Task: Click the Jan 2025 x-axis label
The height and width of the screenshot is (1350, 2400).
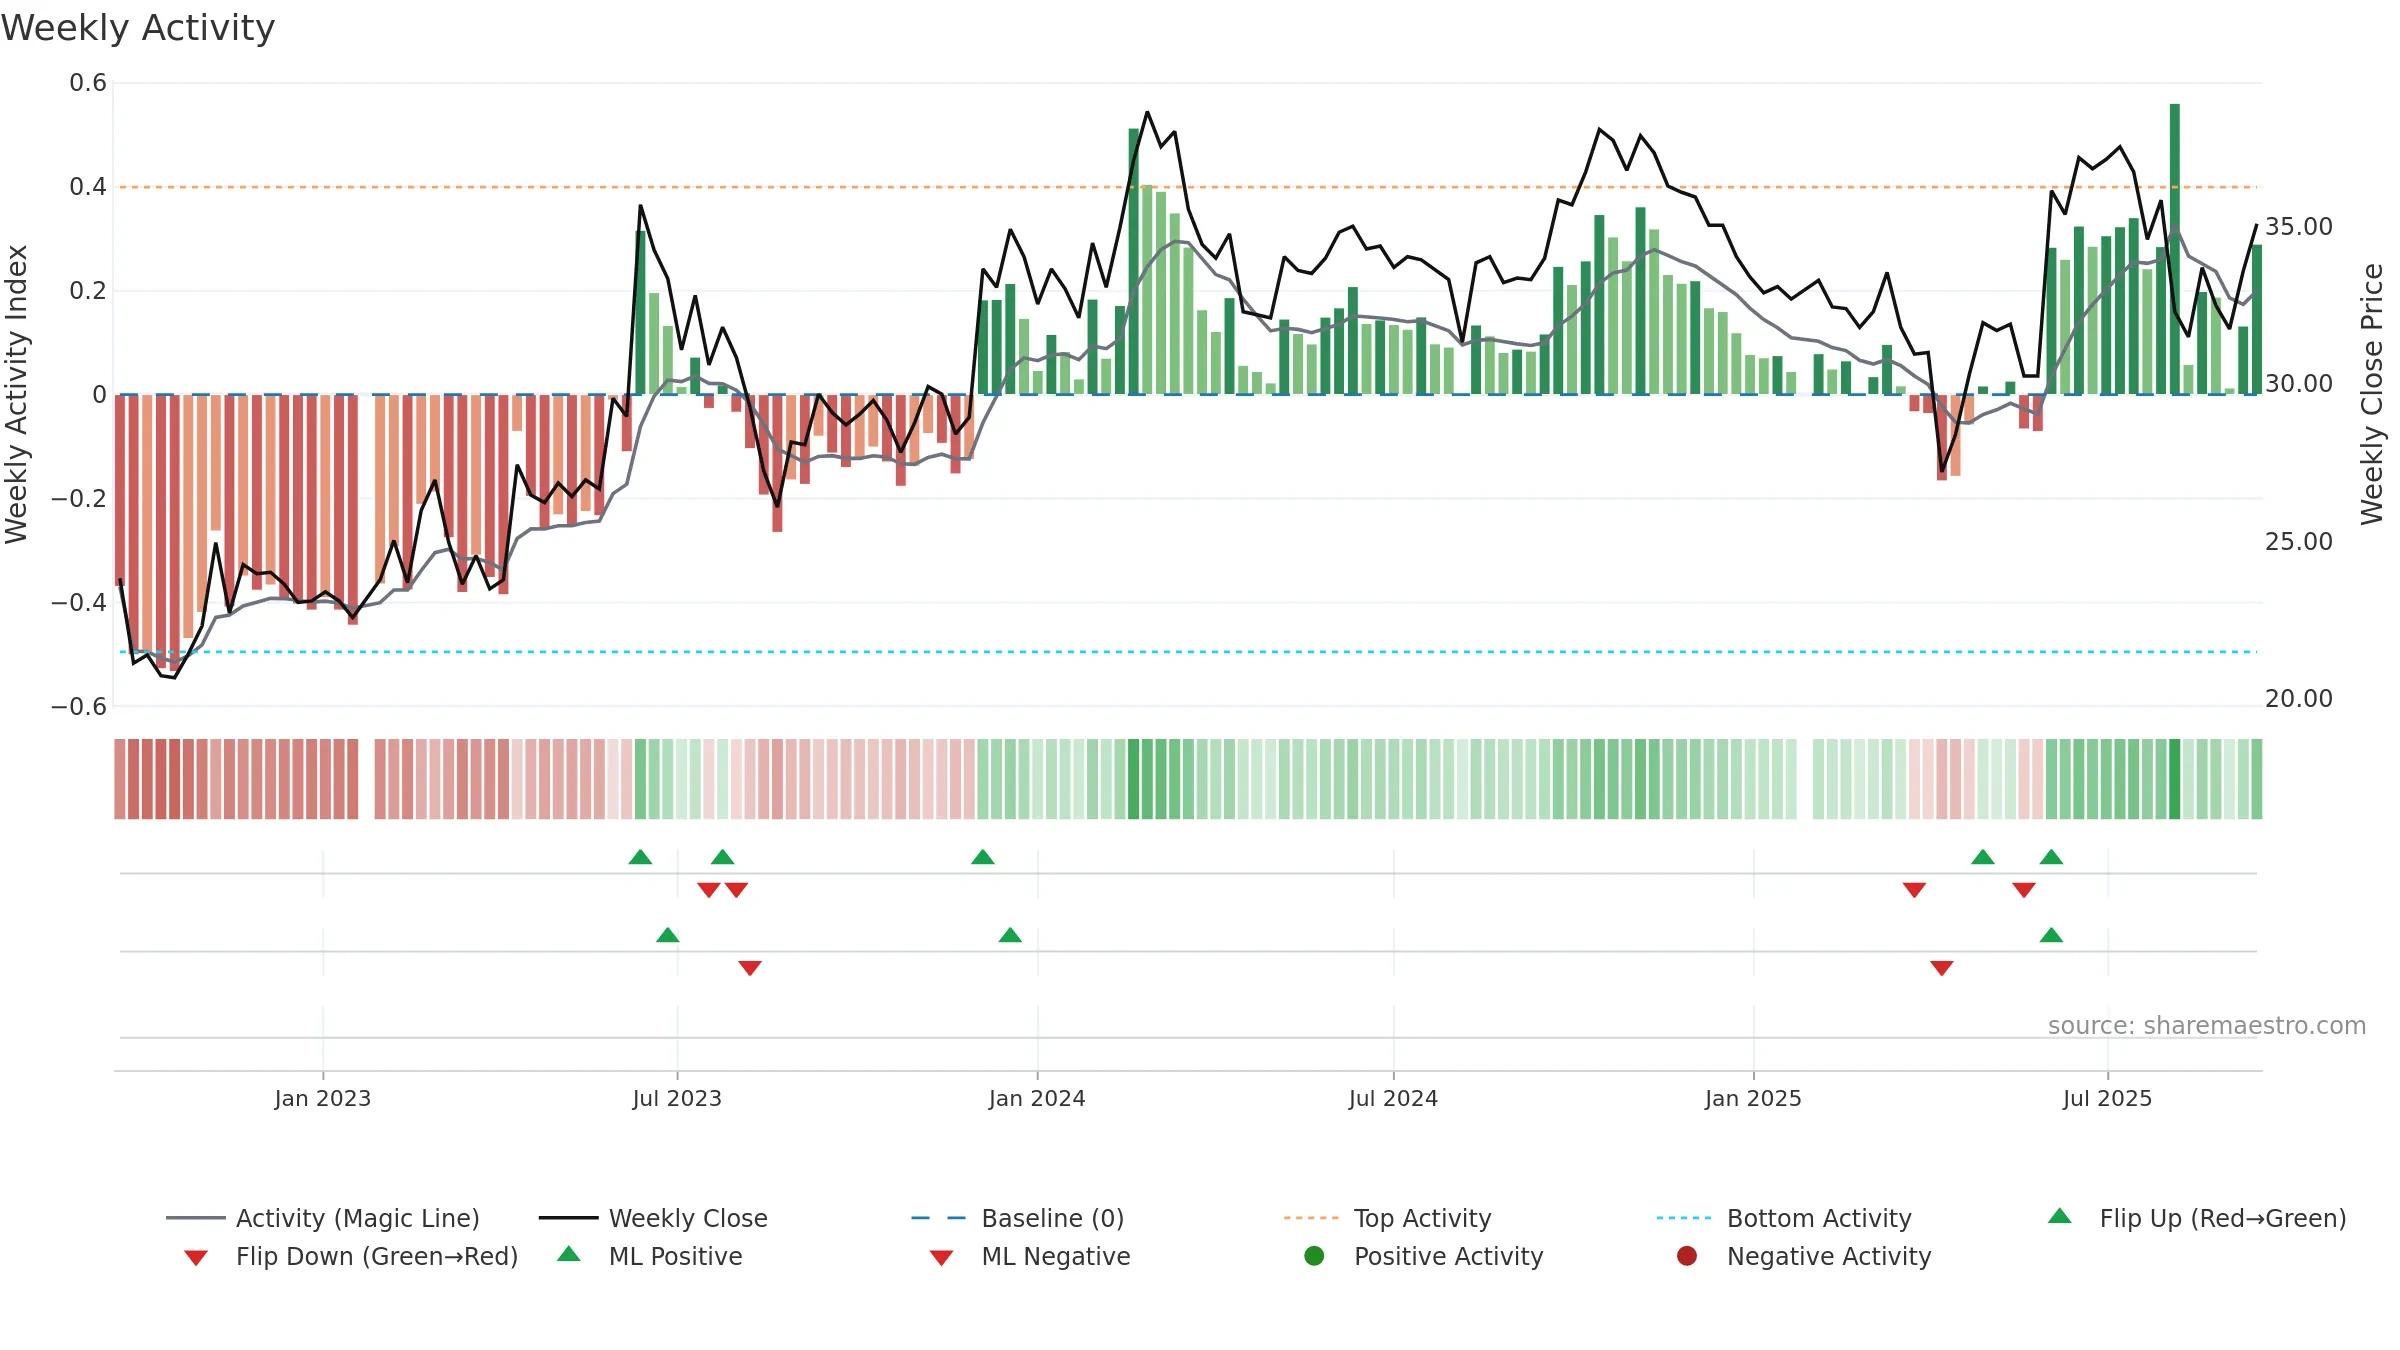Action: click(x=1753, y=1098)
